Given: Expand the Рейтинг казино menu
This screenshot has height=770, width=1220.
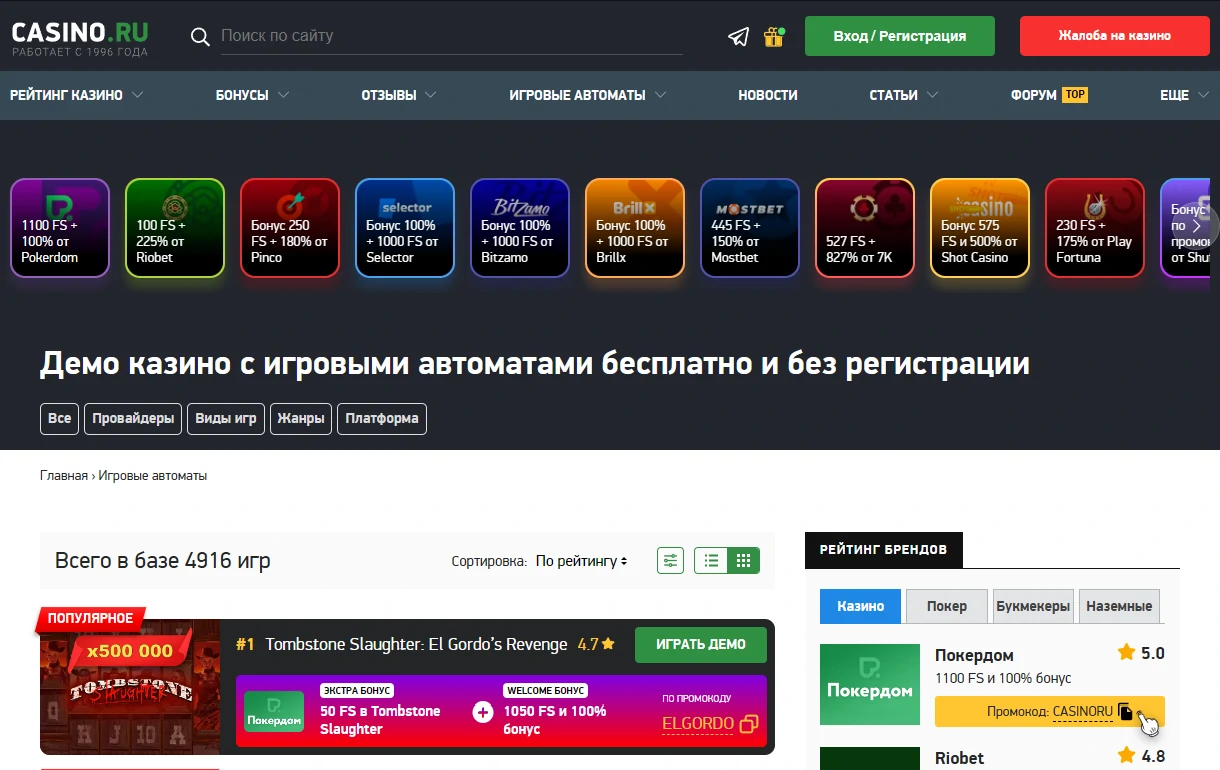Looking at the screenshot, I should click(x=76, y=95).
